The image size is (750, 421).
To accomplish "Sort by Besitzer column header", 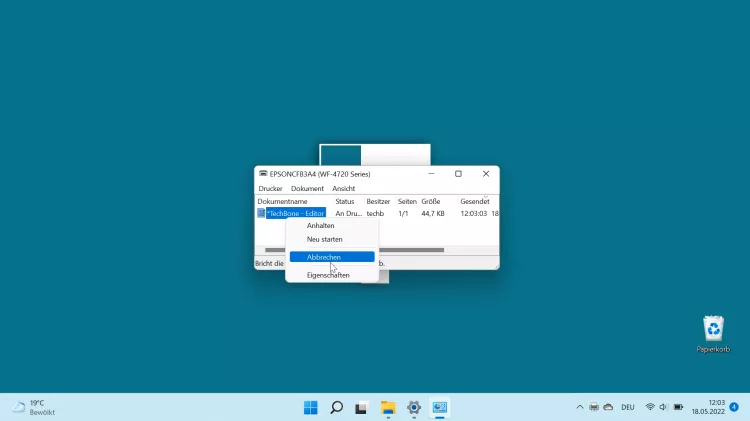I will (380, 201).
